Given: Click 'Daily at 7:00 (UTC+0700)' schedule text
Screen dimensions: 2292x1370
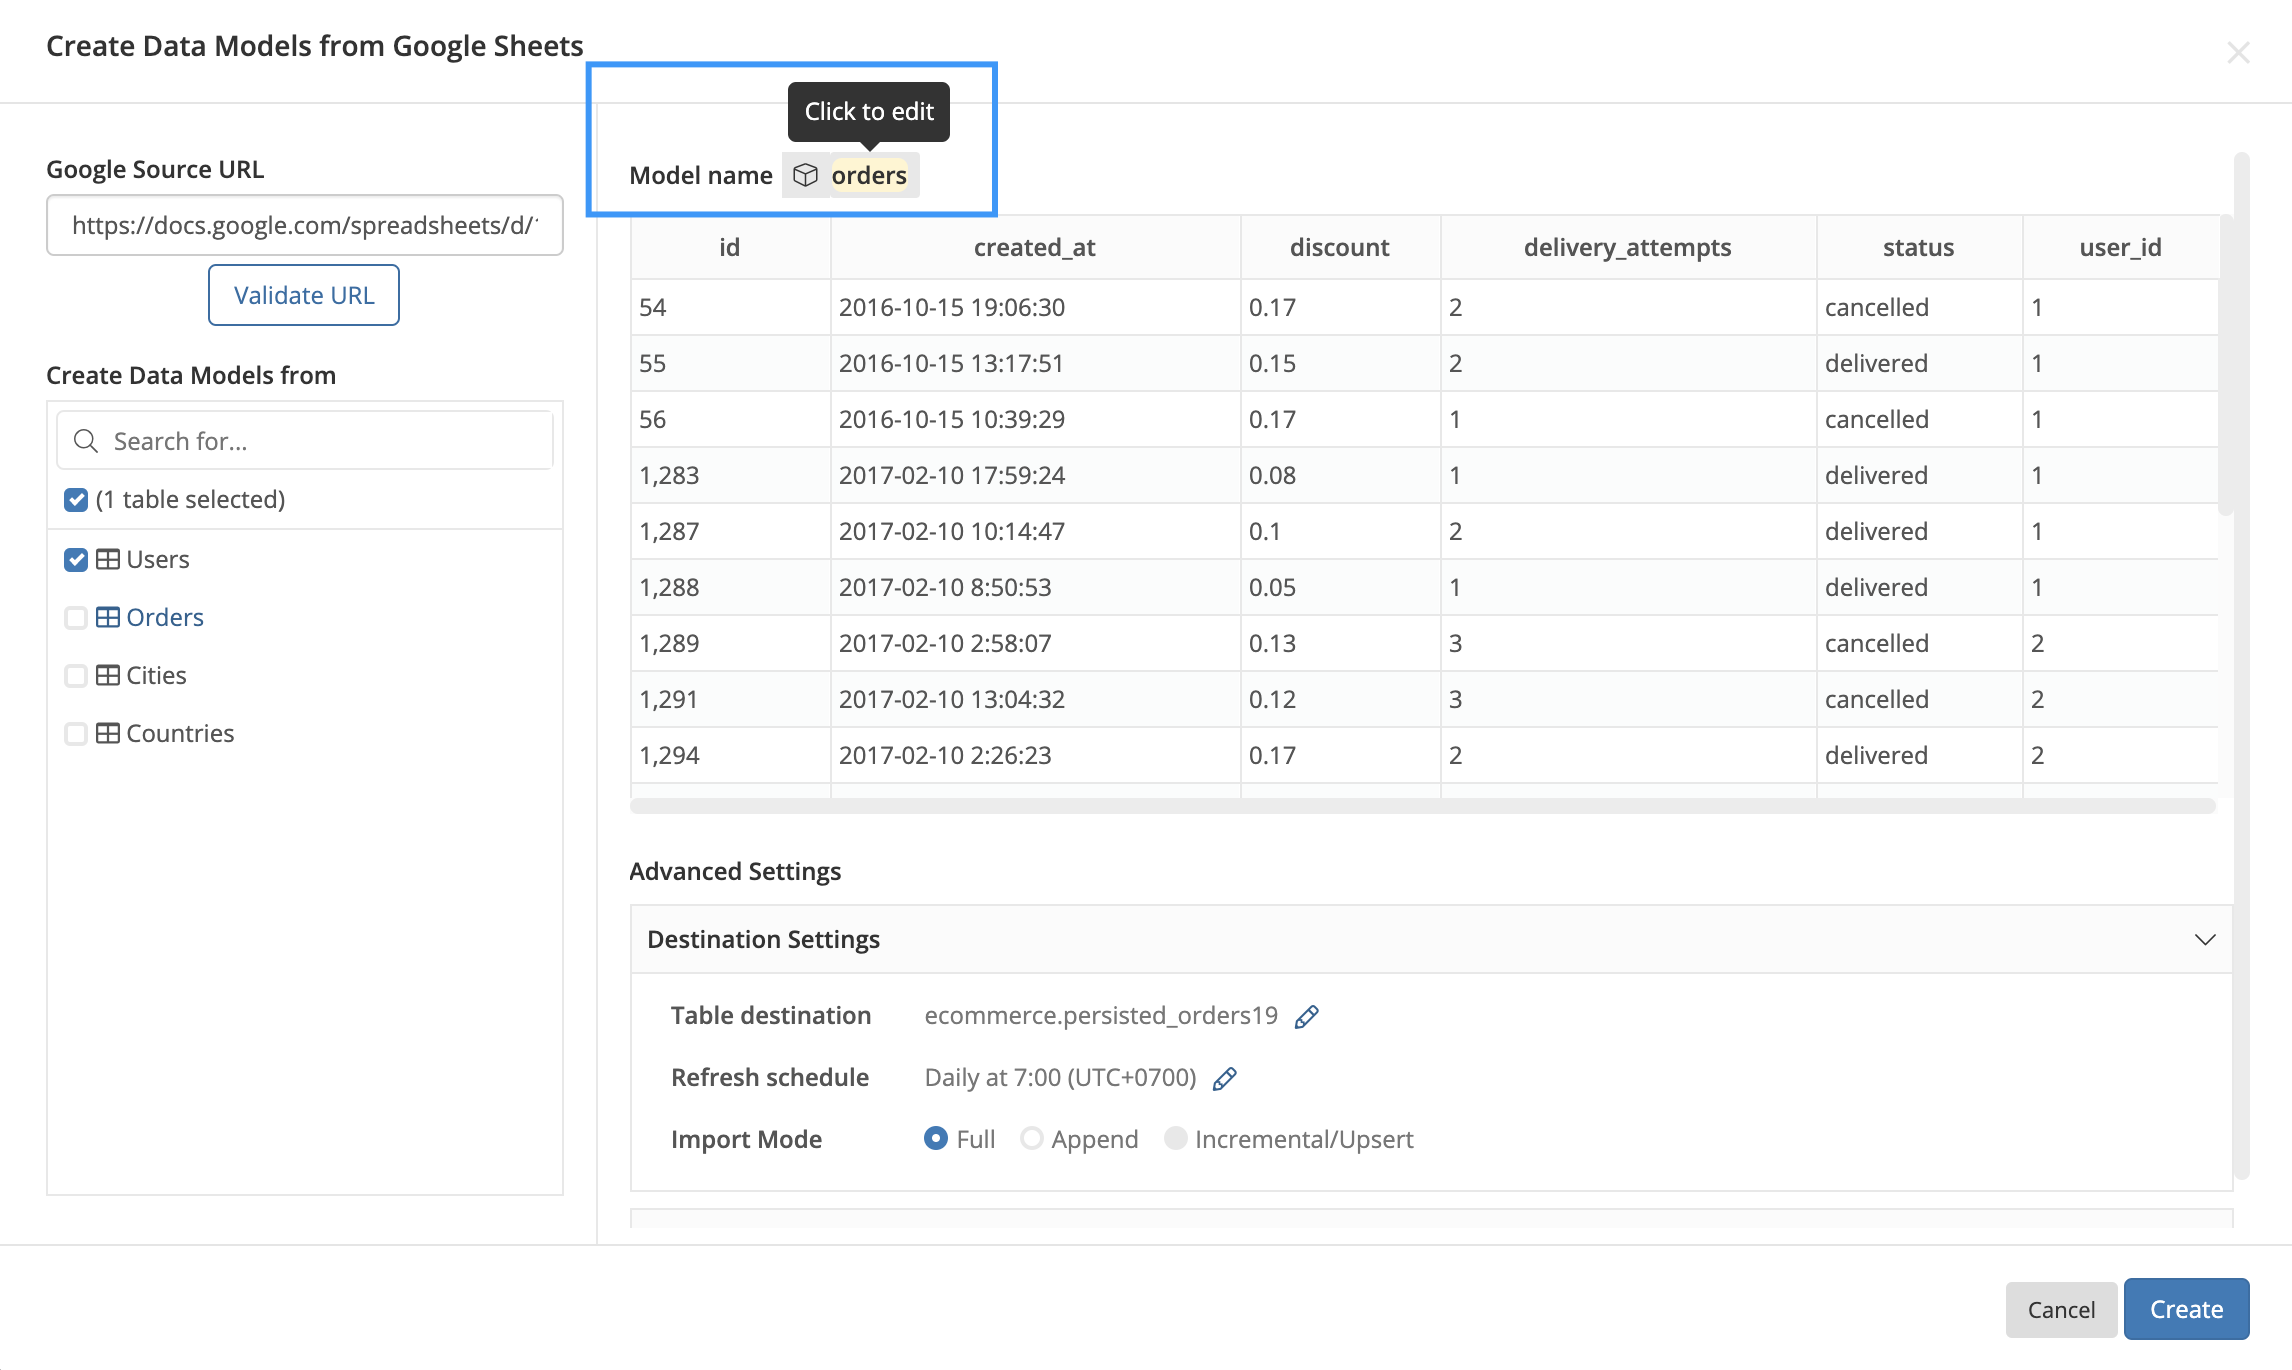Looking at the screenshot, I should coord(1060,1077).
